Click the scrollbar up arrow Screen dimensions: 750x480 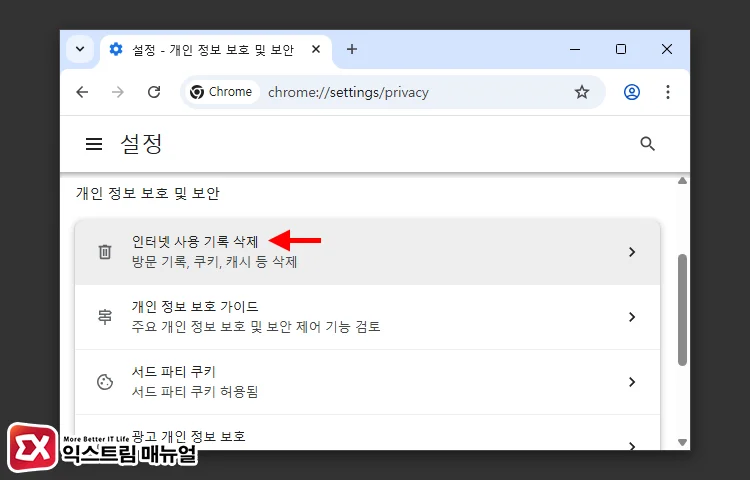click(683, 181)
